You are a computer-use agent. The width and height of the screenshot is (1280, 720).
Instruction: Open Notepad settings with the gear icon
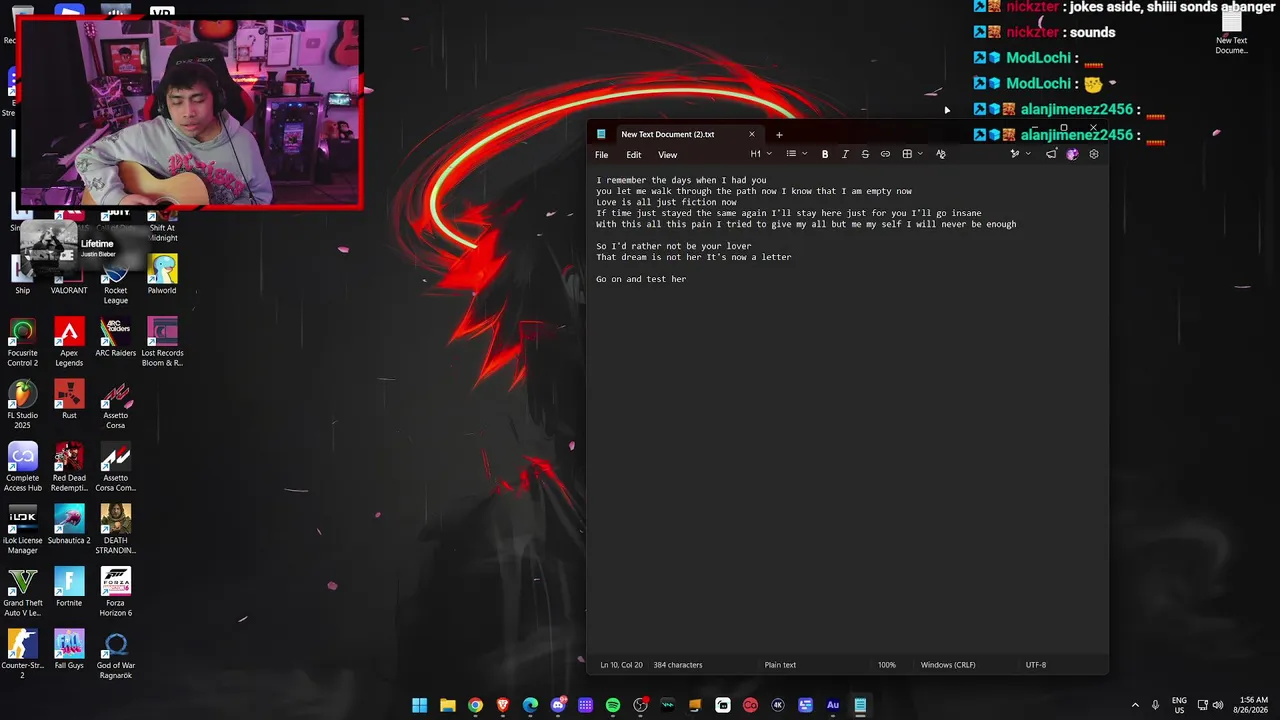pos(1093,154)
